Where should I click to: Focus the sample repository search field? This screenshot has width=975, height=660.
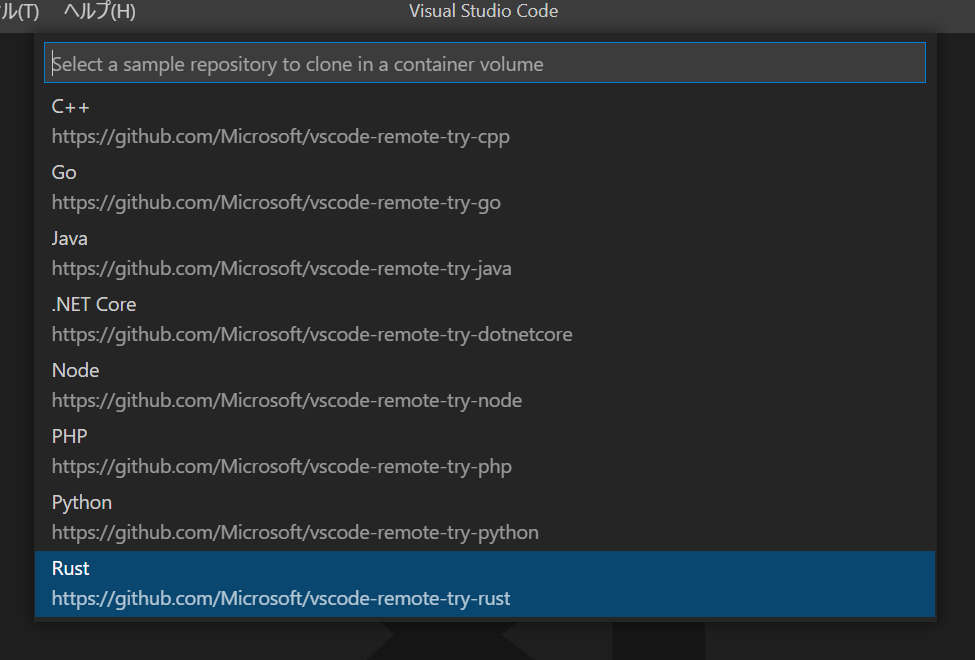[485, 63]
